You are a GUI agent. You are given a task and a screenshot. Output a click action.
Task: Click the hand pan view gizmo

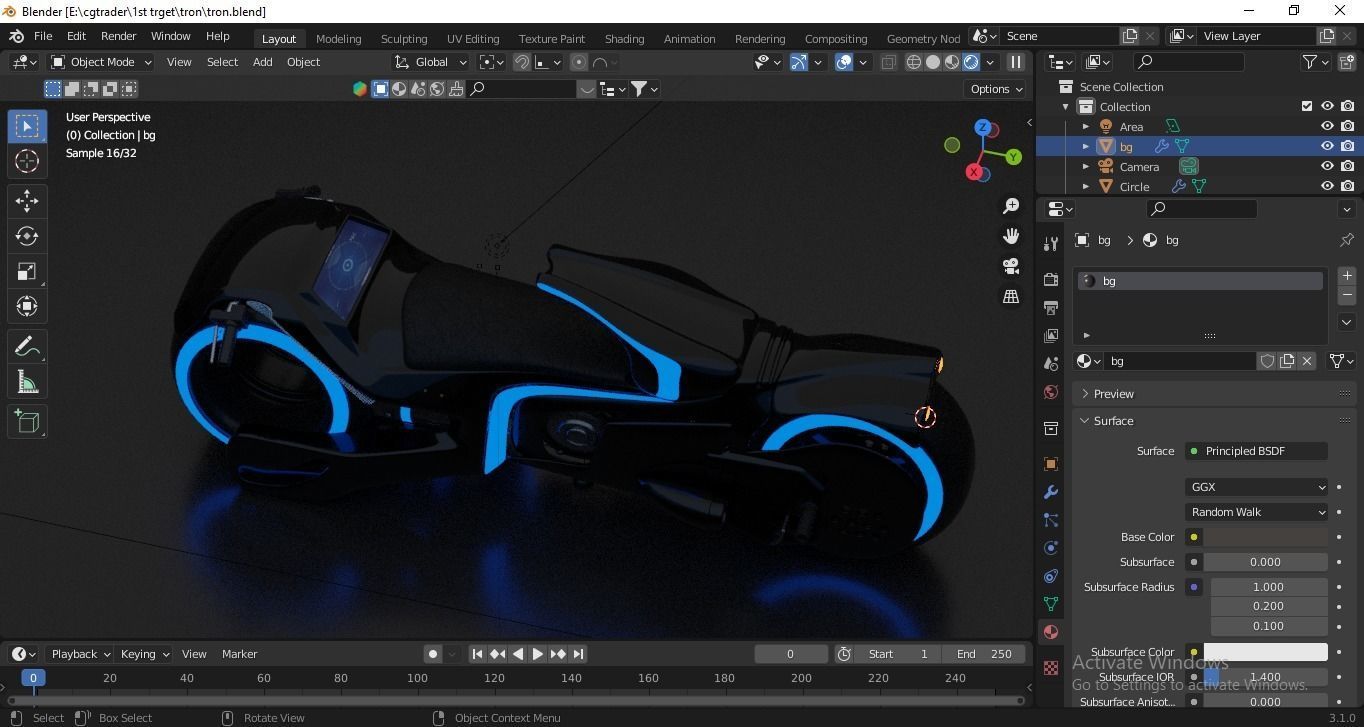pyautogui.click(x=1011, y=236)
